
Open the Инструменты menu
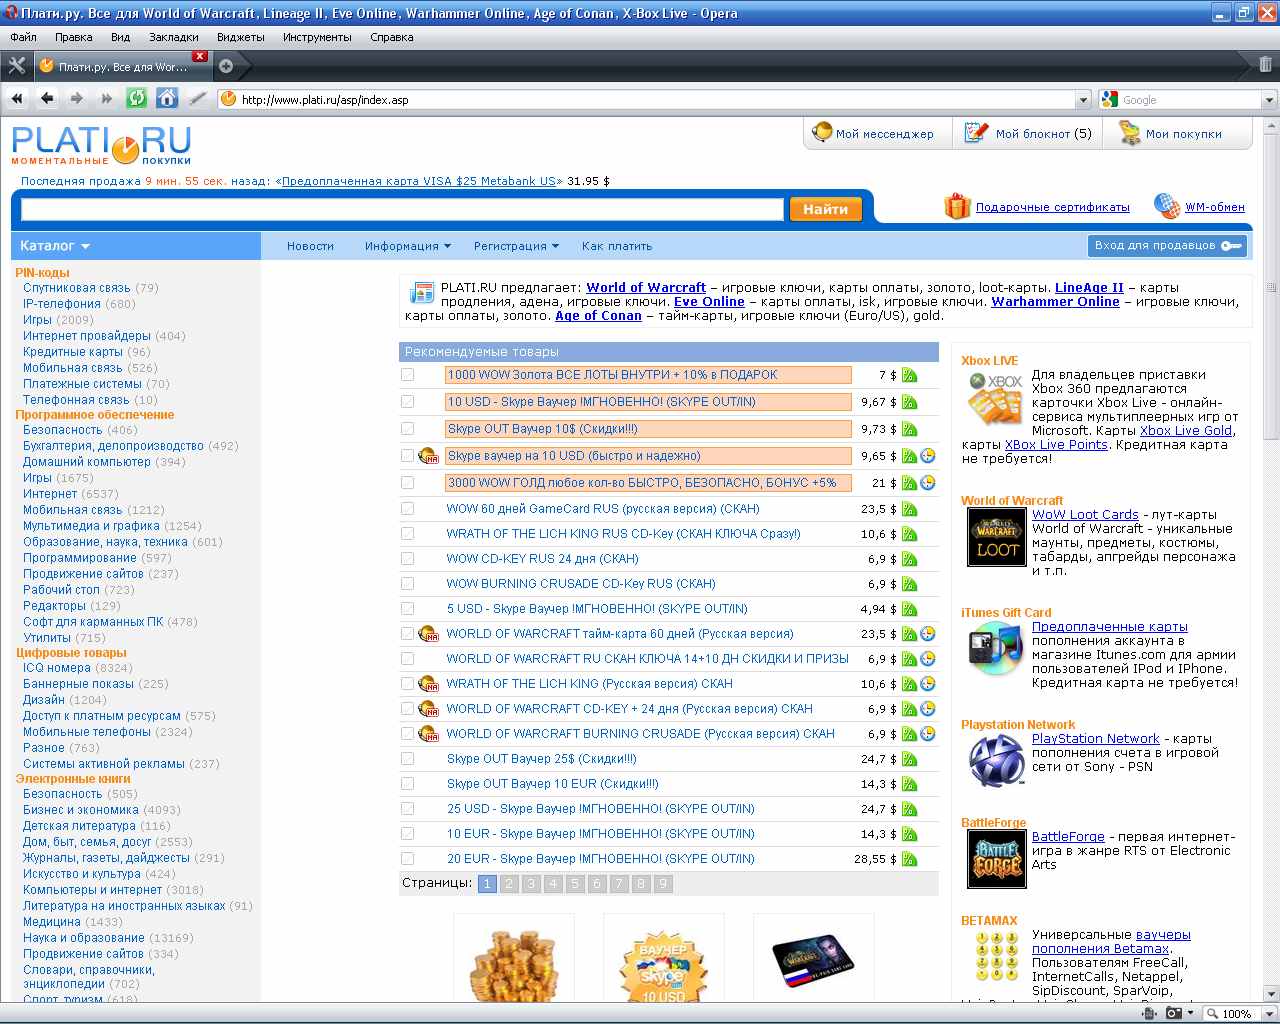[317, 37]
